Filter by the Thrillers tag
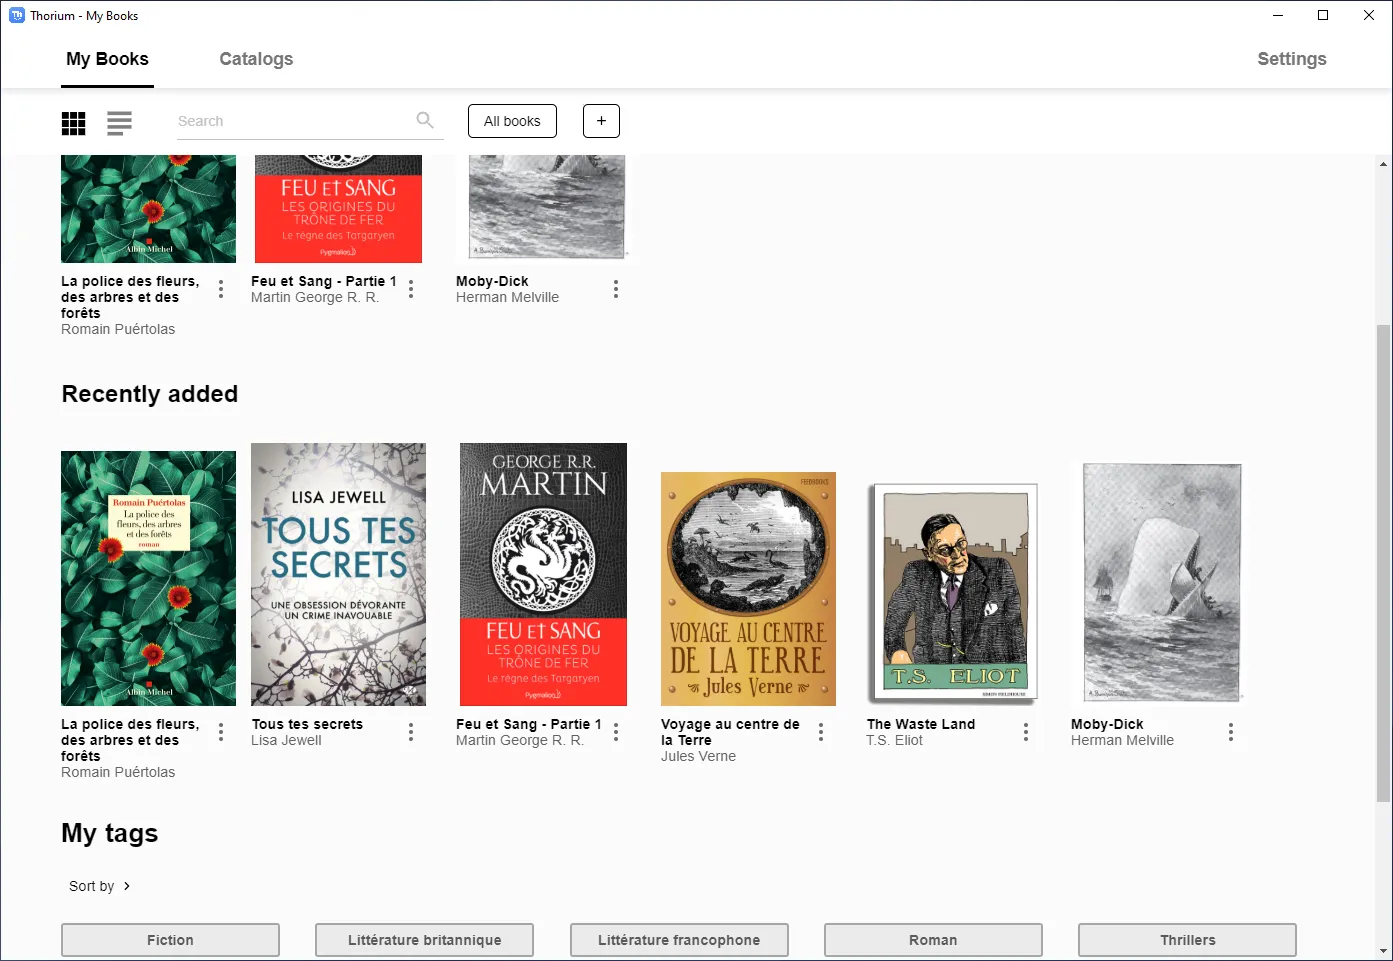 [1187, 940]
